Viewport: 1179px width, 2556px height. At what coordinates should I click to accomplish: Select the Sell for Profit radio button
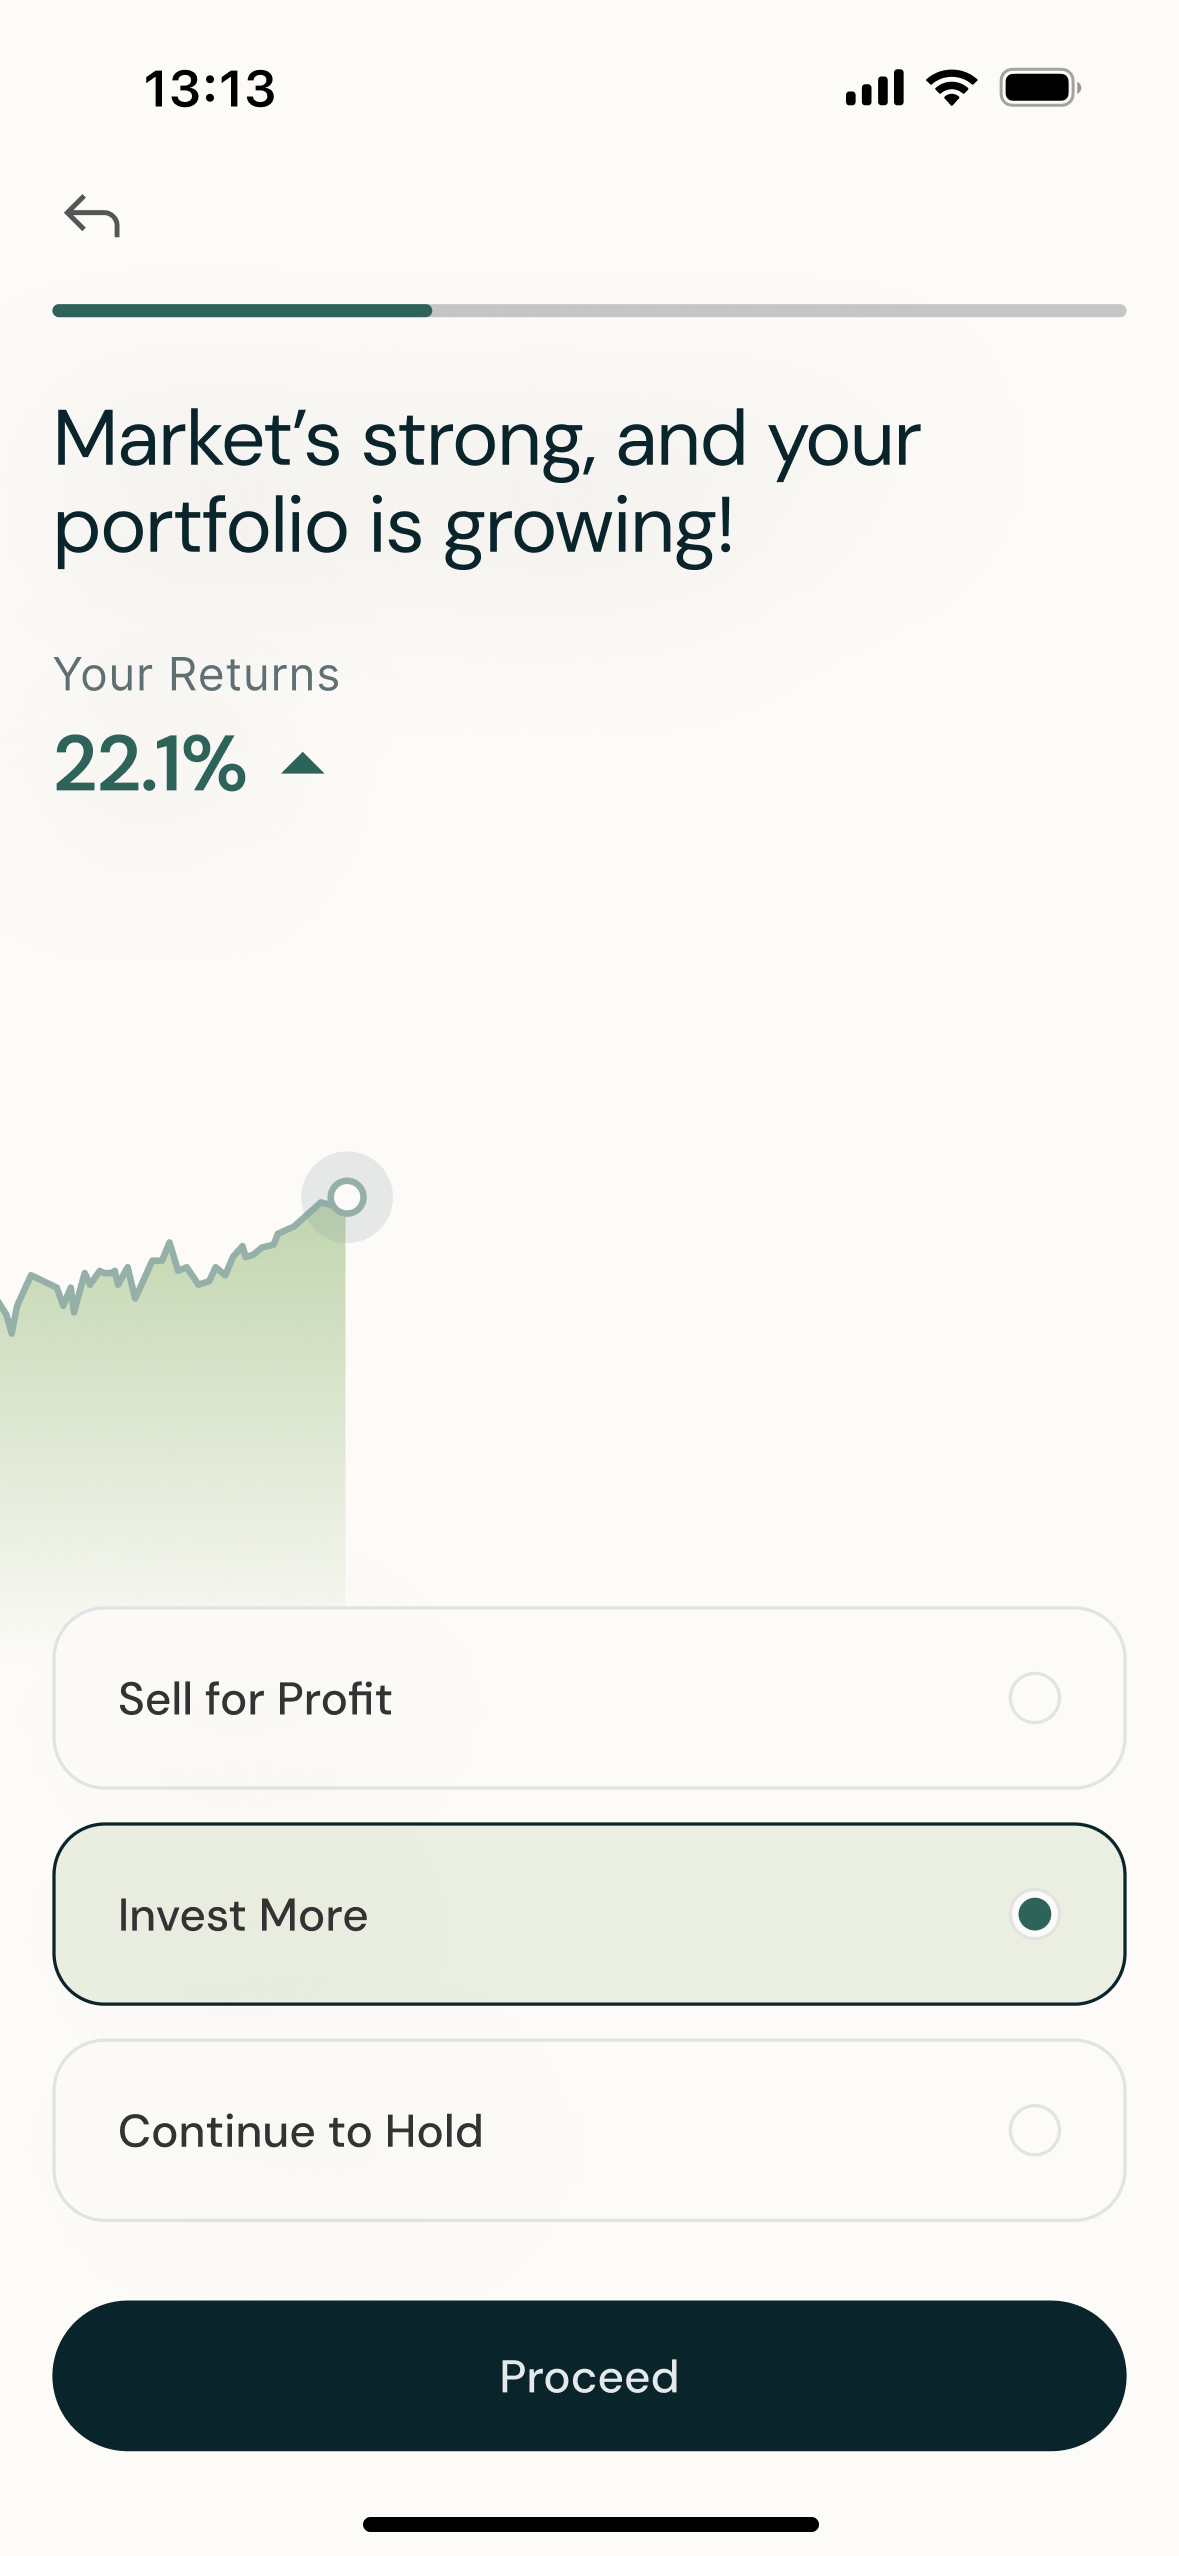click(1034, 1698)
